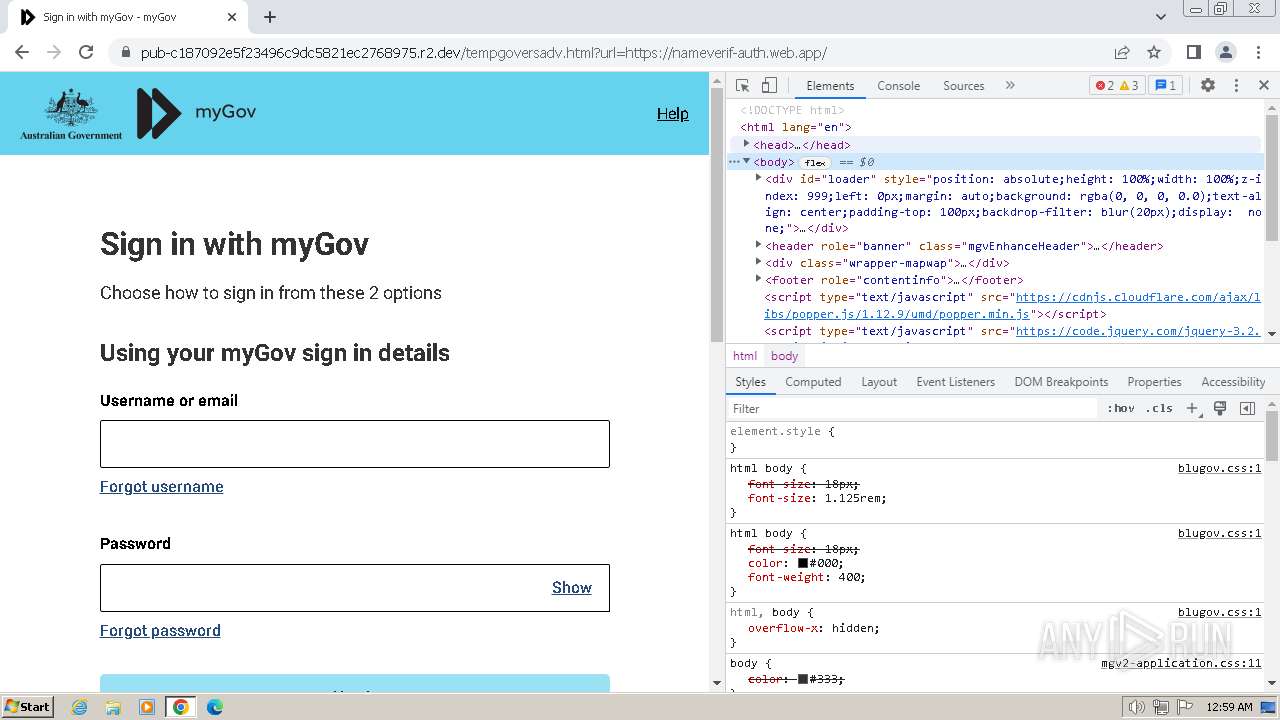Switch to the Sources tab
Screen dimensions: 1280x720
point(964,86)
